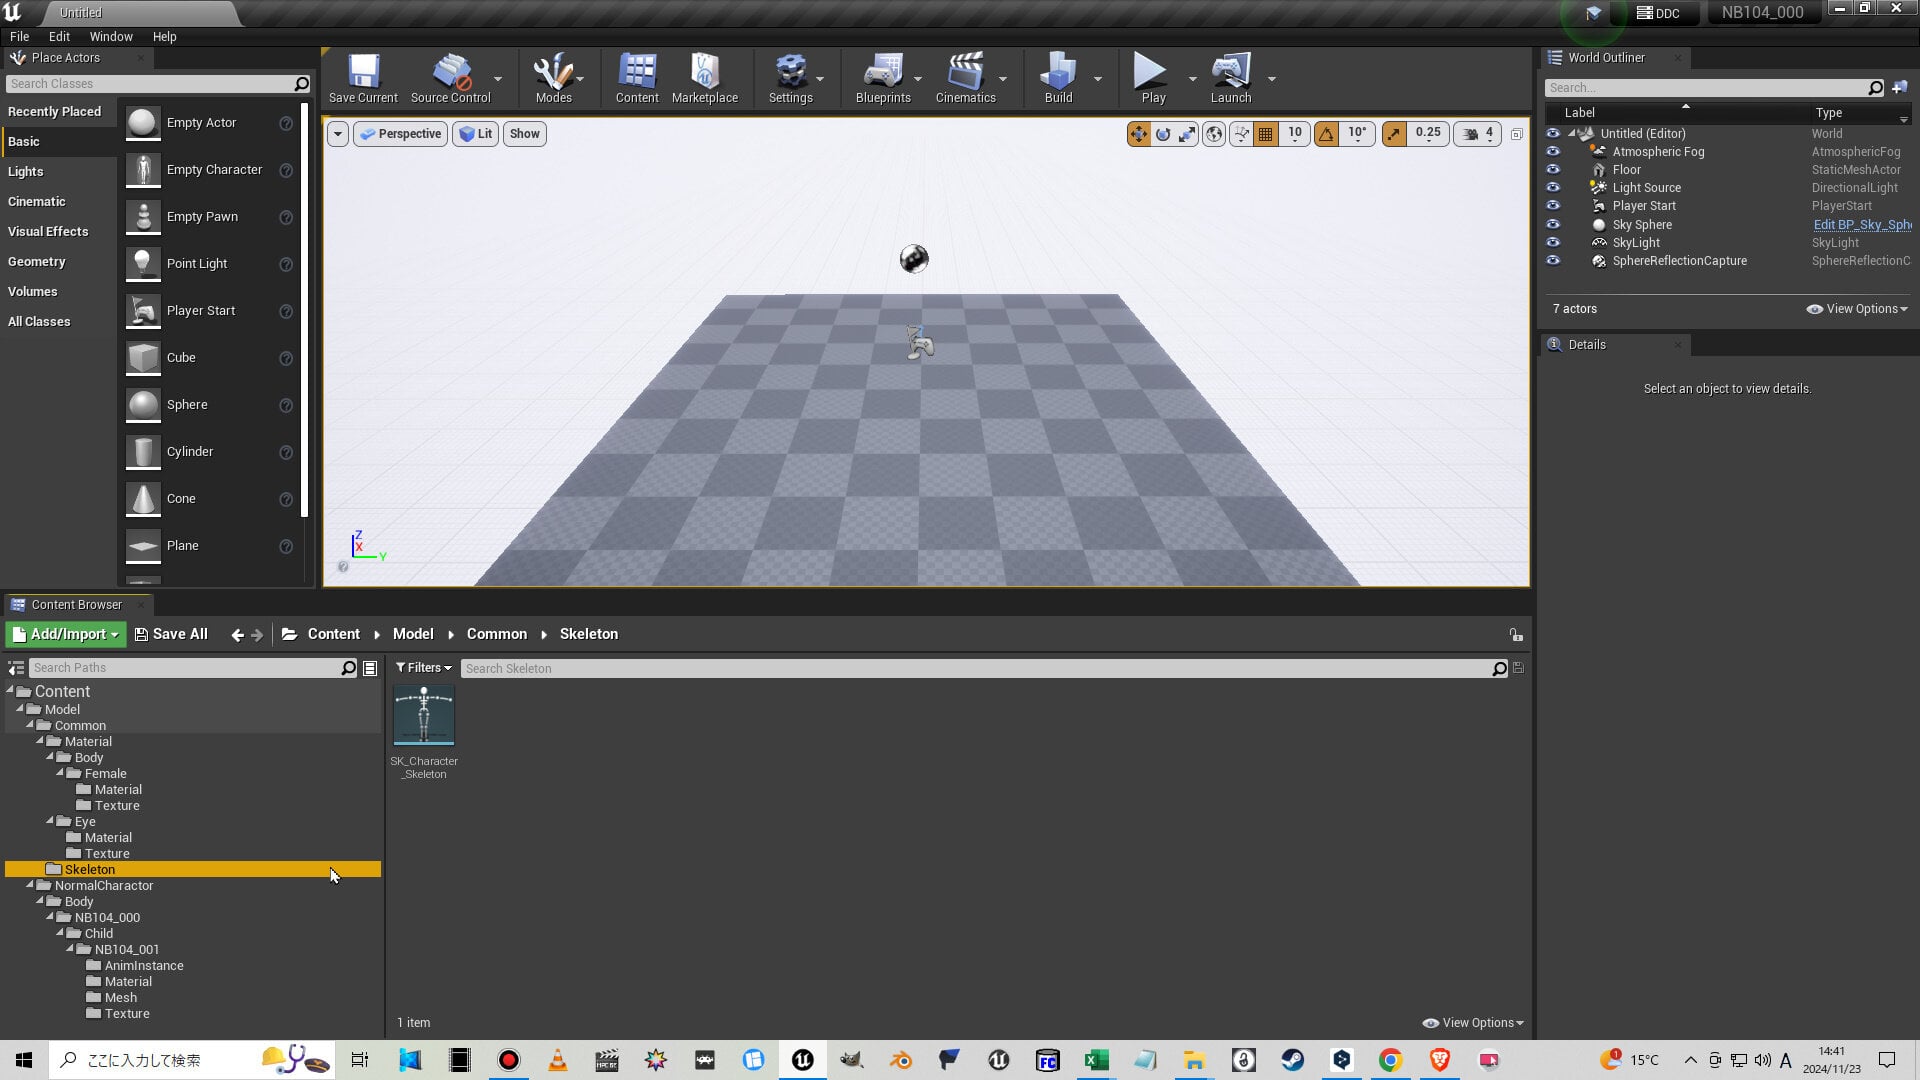
Task: Open Source Control toolbar icon
Action: [x=450, y=78]
